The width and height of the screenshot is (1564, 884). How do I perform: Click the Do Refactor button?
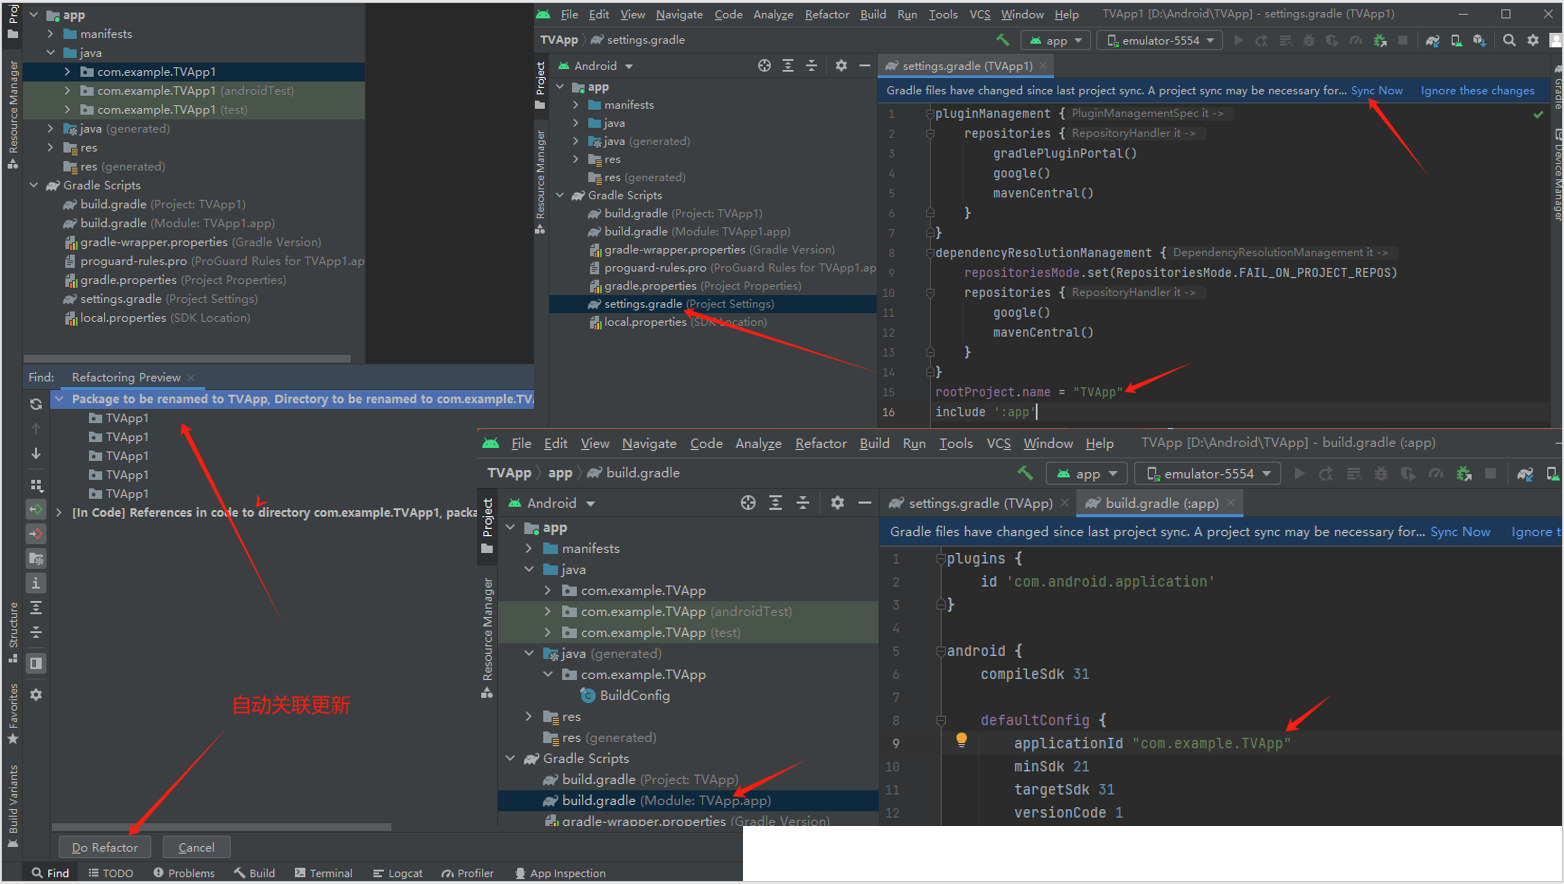105,847
